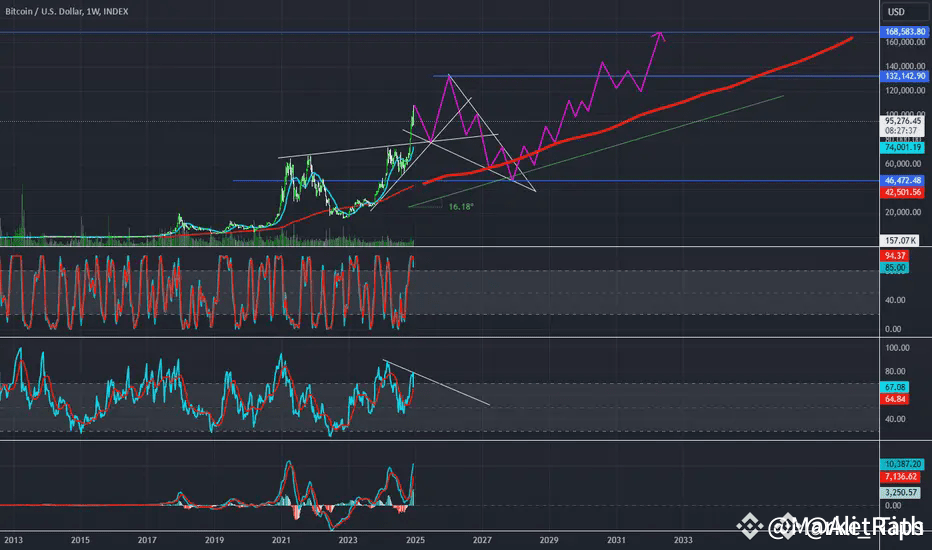The image size is (932, 550).
Task: Click the 2017 label on time axis
Action: [147, 540]
